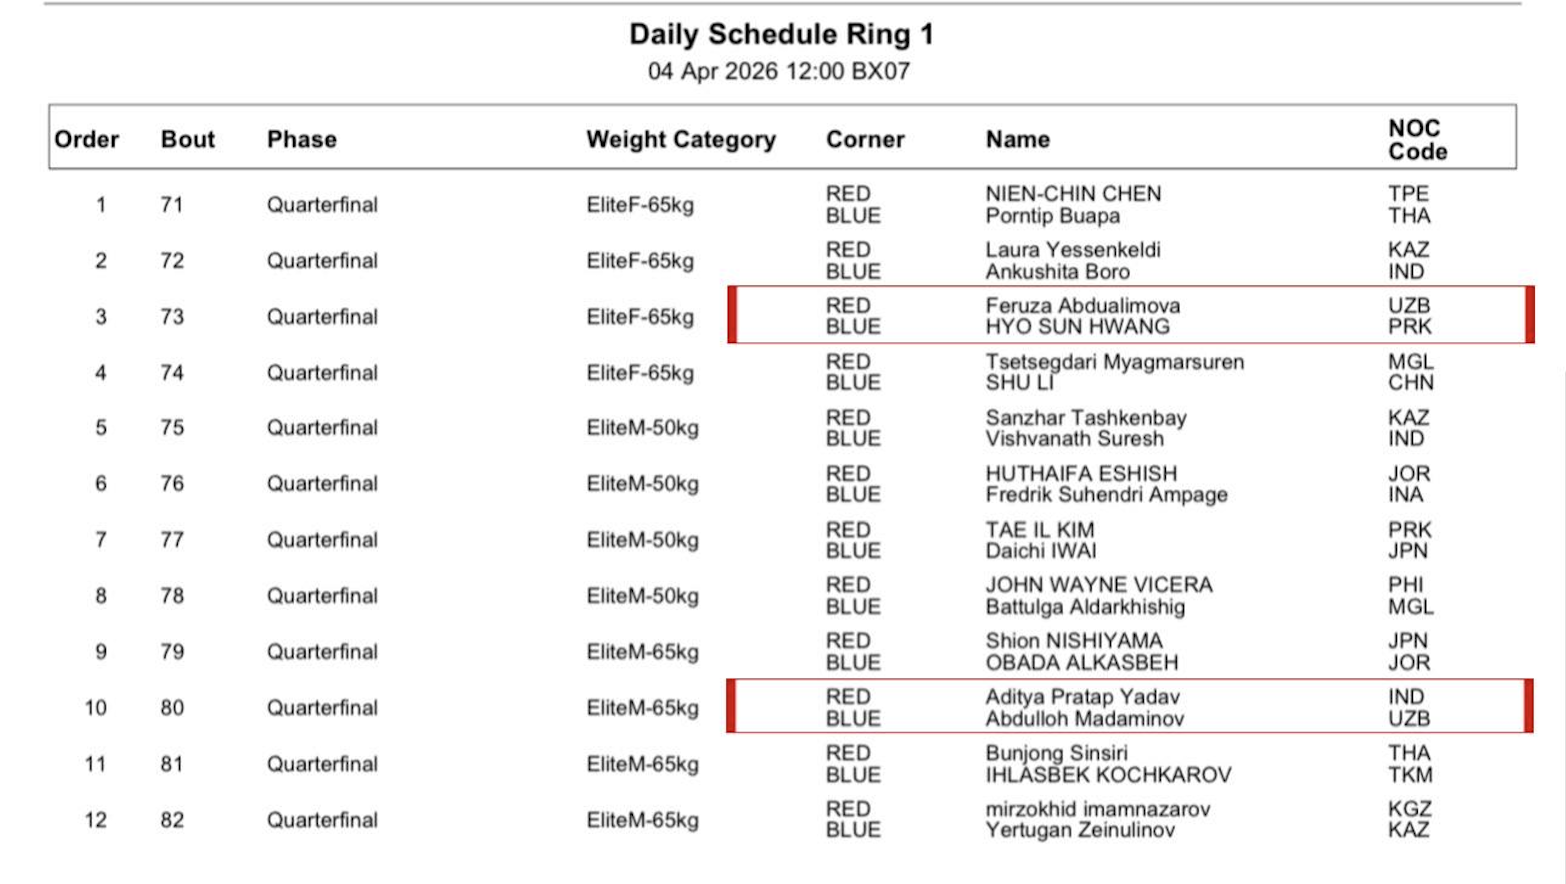The width and height of the screenshot is (1566, 884).
Task: Select the name Aditya Pratap Yadav
Action: pos(1082,697)
